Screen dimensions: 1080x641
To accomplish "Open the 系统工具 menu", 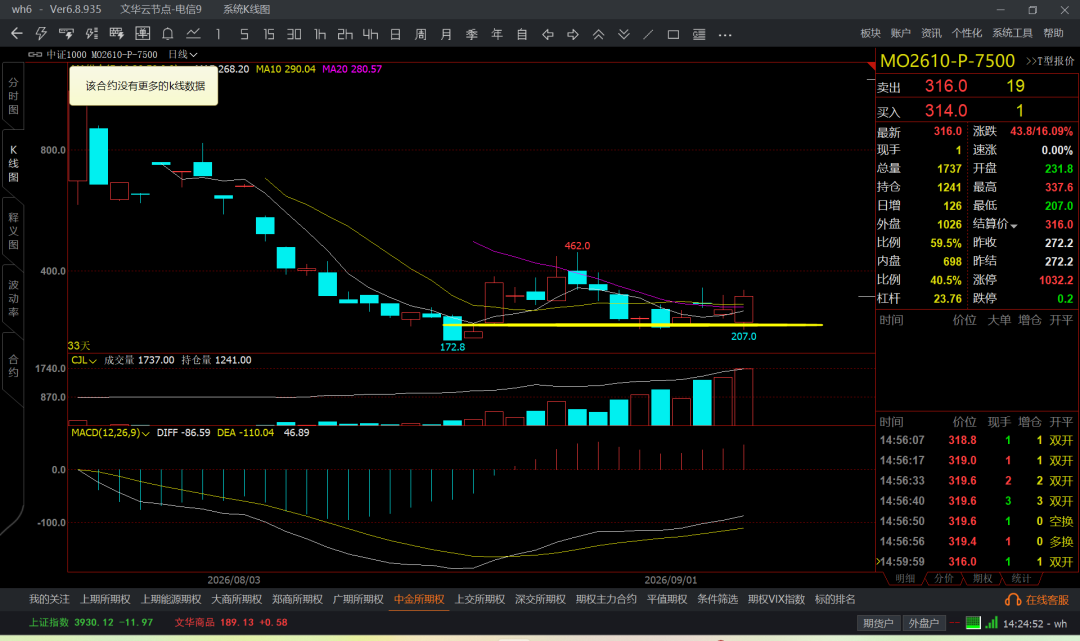I will coord(1012,33).
